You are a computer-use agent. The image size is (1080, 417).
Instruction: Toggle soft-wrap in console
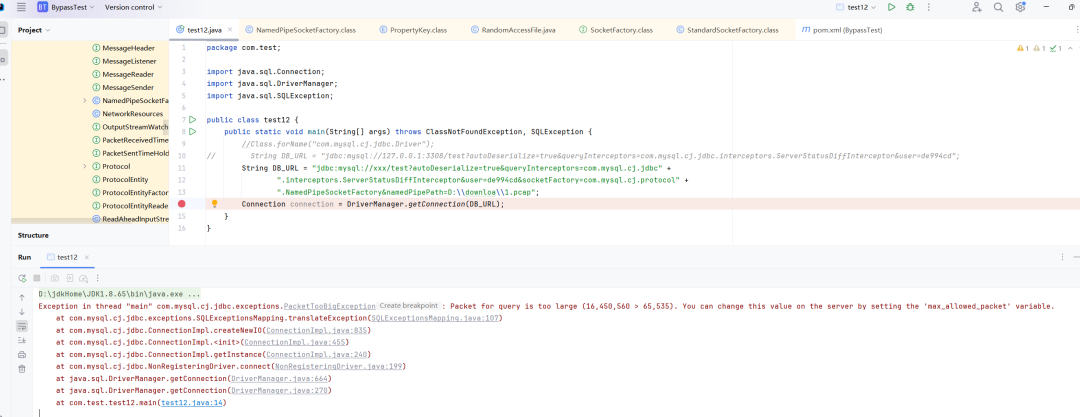click(21, 326)
